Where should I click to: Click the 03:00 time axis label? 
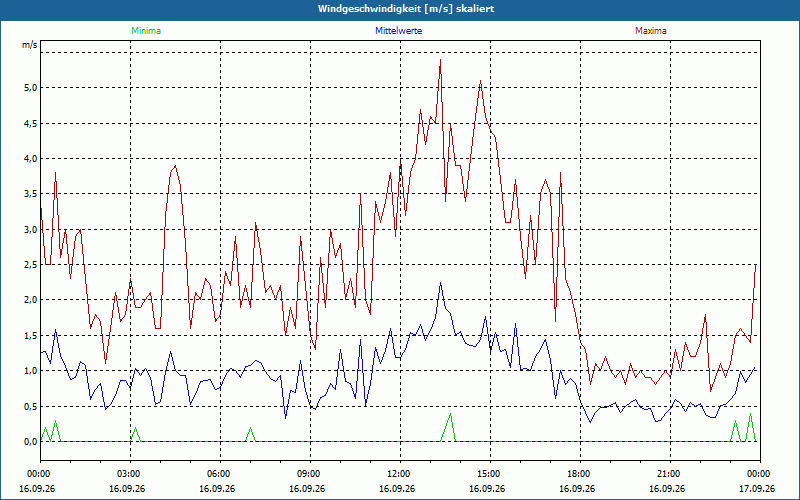(x=130, y=474)
